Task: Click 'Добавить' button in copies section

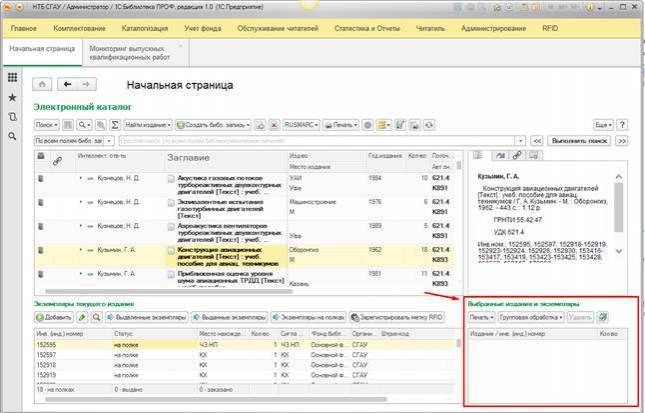Action: (53, 317)
